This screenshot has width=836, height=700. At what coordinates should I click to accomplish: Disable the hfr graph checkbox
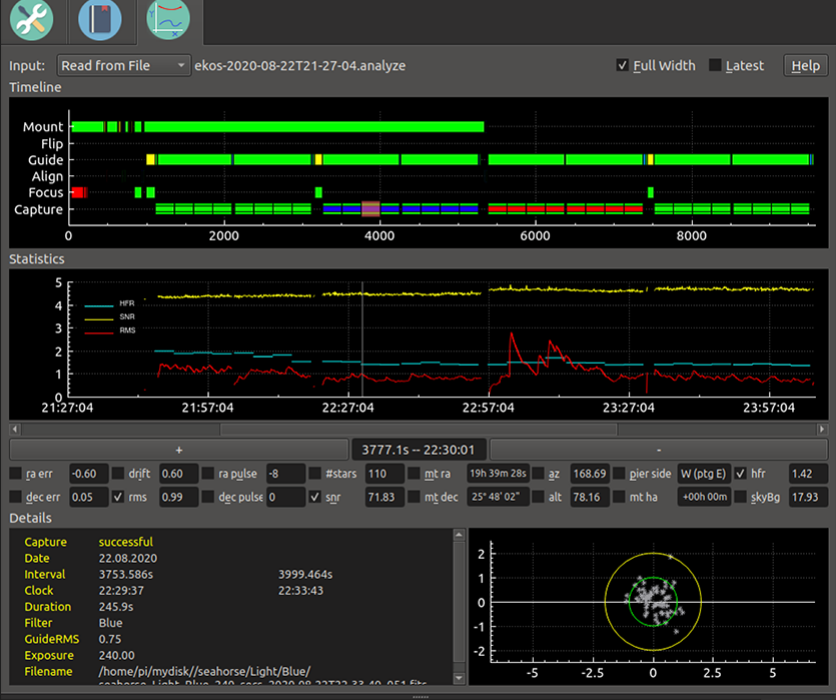tap(741, 473)
